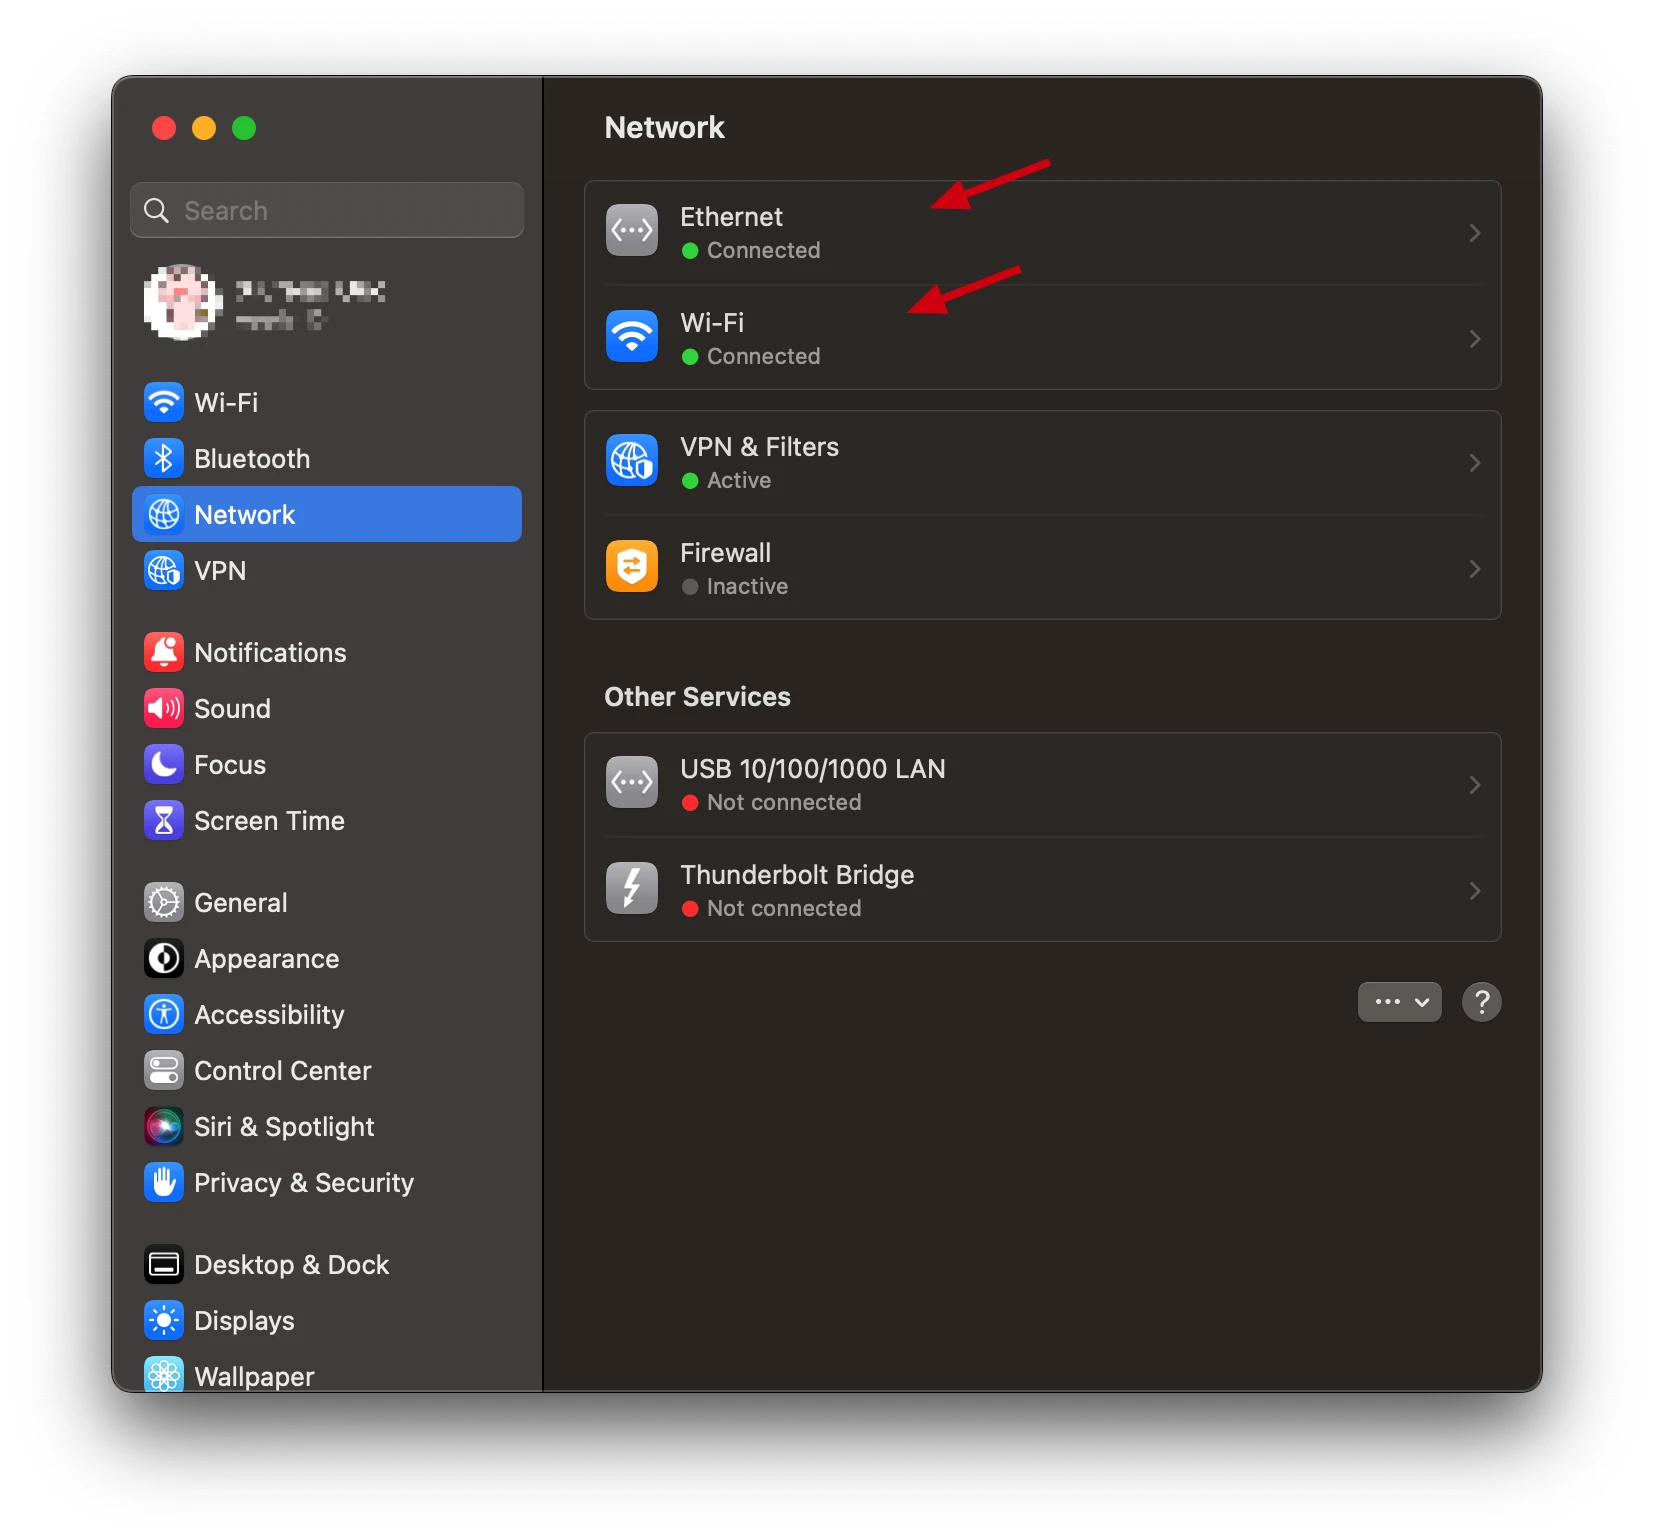Expand Firewall details with right chevron
The image size is (1654, 1540).
[1474, 569]
